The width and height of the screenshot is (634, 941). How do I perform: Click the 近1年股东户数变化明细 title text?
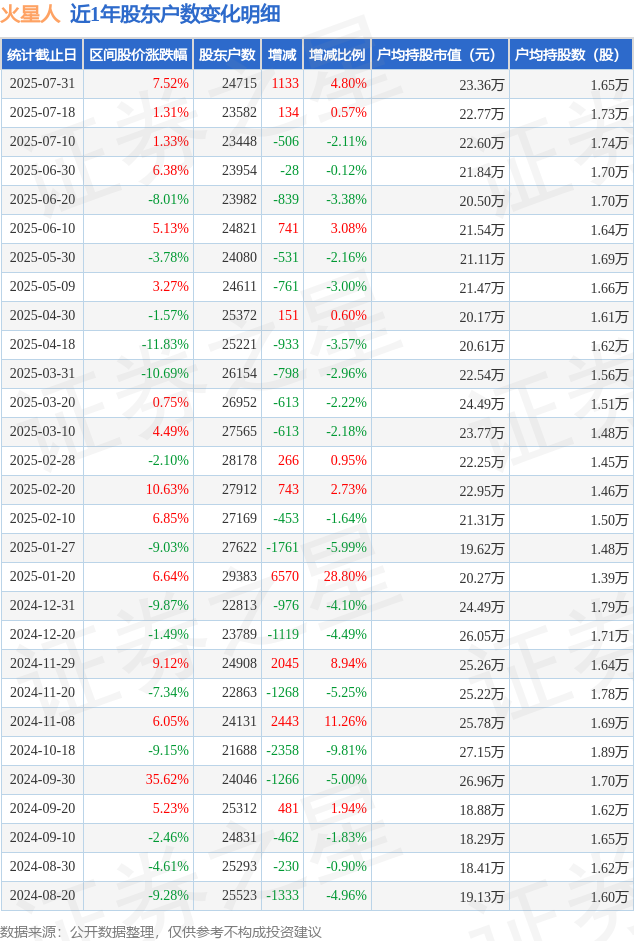pos(175,14)
